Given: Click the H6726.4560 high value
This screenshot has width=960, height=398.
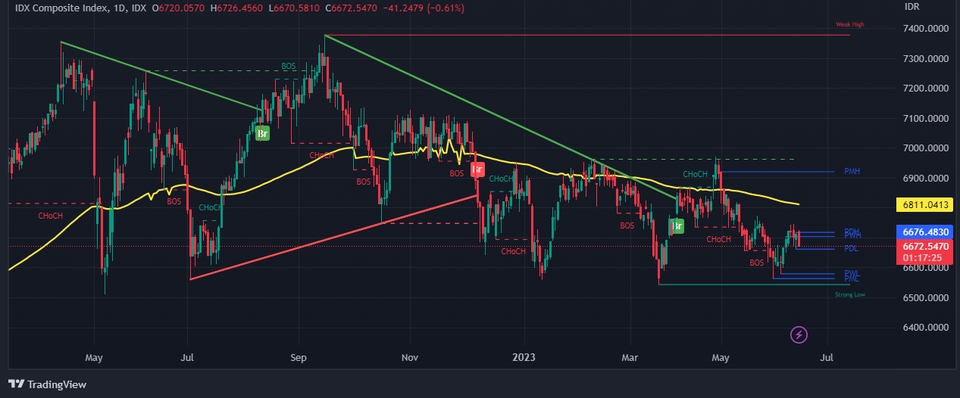Looking at the screenshot, I should click(236, 8).
